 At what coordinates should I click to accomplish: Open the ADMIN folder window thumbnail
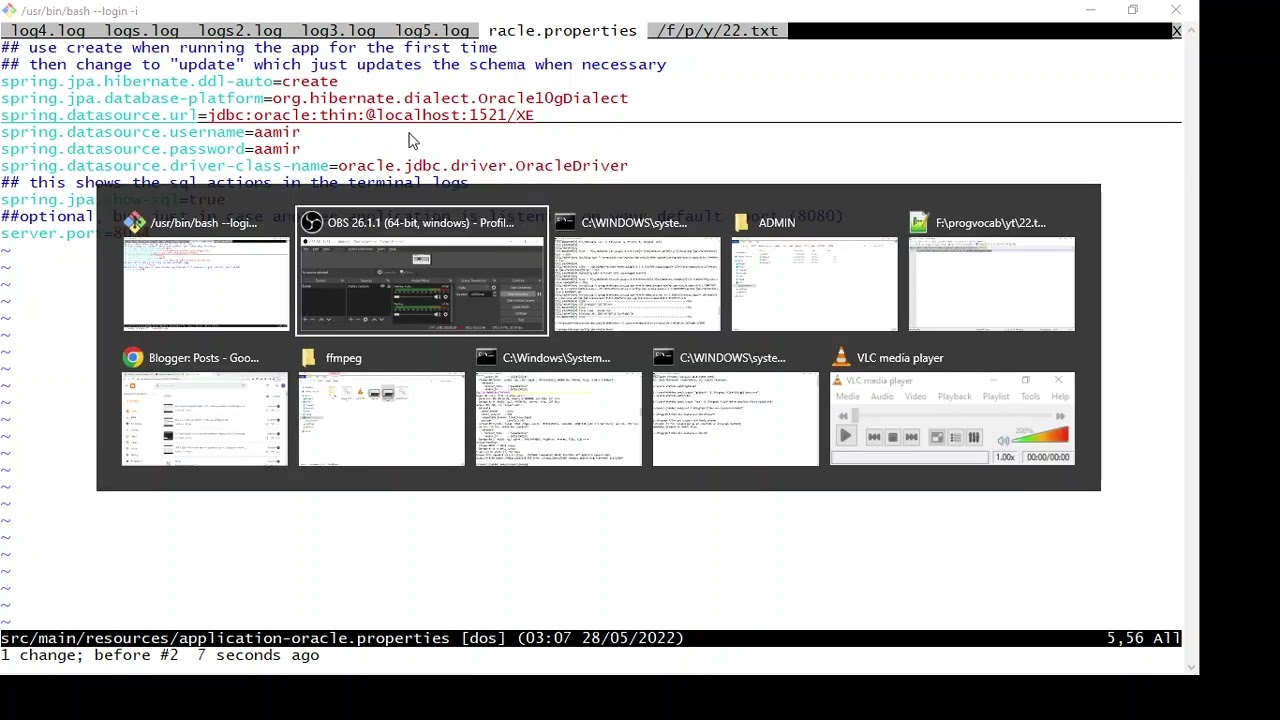[815, 284]
